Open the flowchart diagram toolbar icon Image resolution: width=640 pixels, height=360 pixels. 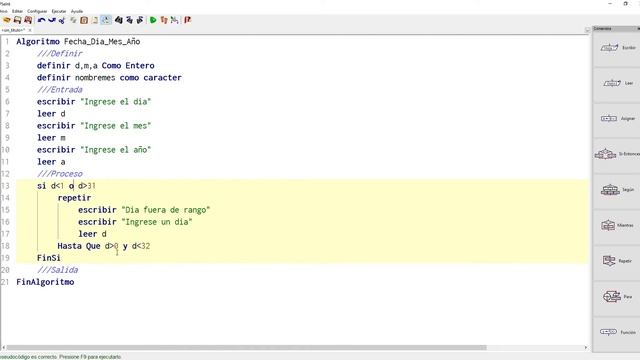tap(175, 20)
